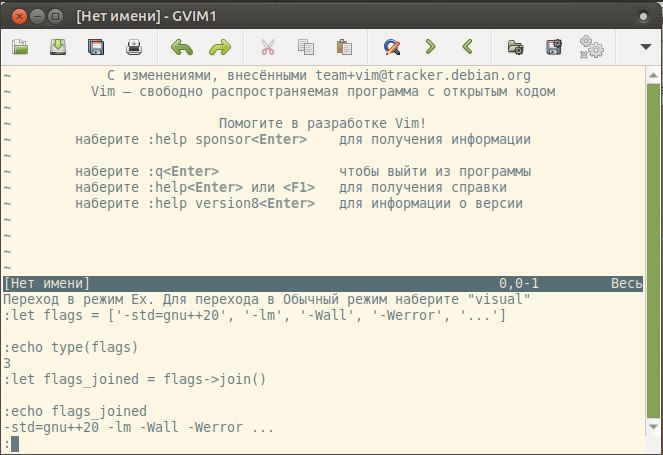Click the 'team+vim@tracker.debian.org' text
The width and height of the screenshot is (663, 455).
(x=423, y=75)
